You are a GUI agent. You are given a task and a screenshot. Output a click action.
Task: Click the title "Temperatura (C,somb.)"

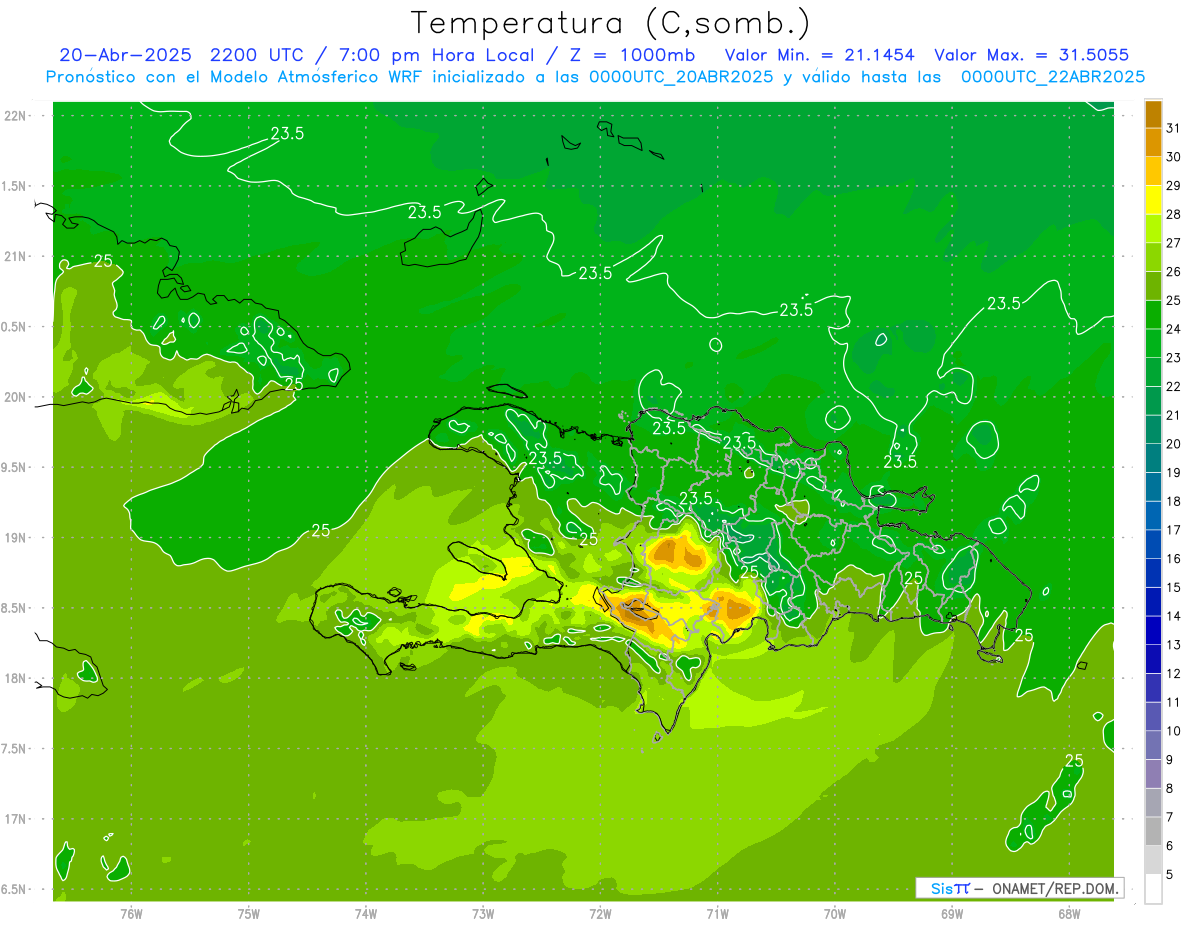pos(611,23)
